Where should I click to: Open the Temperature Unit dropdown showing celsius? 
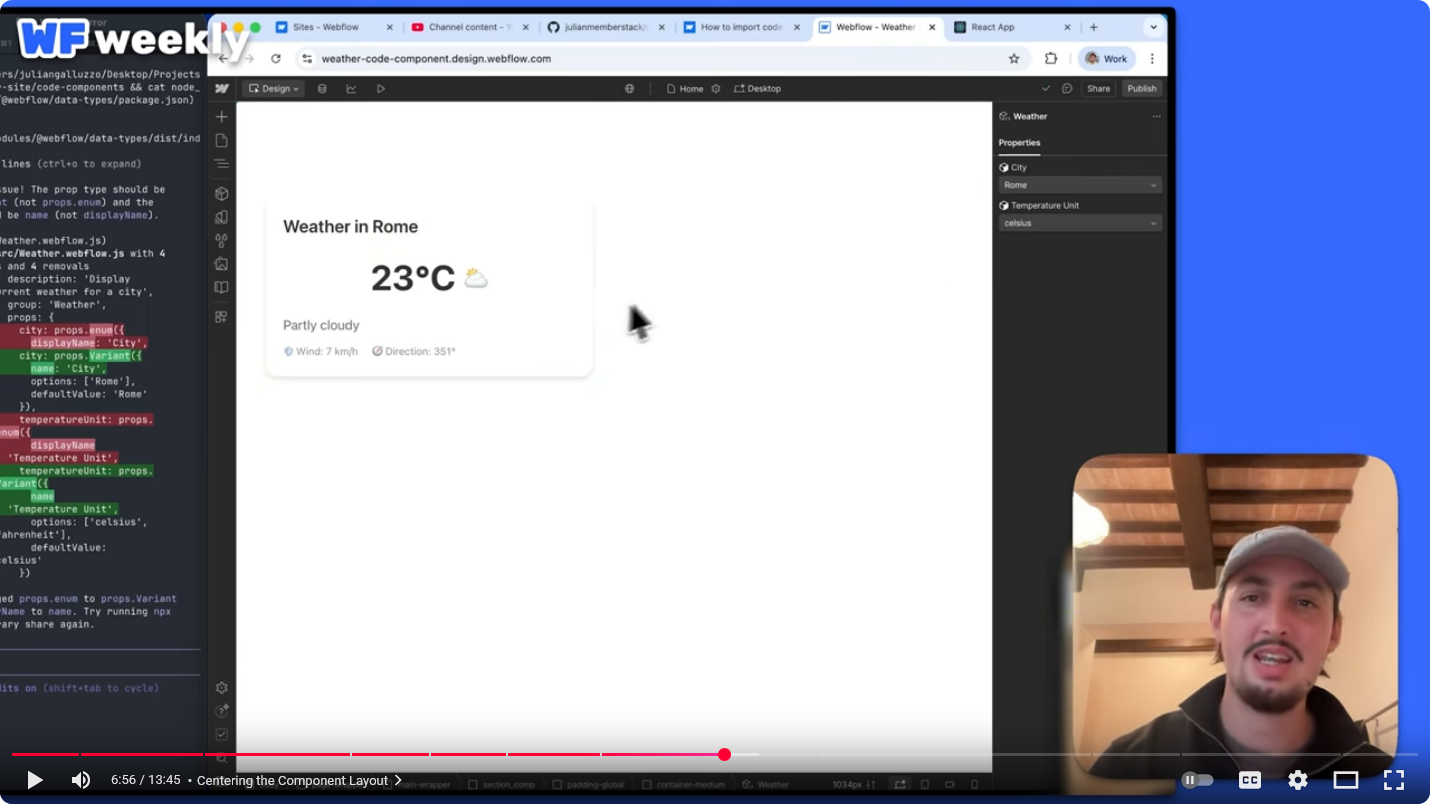[x=1080, y=223]
